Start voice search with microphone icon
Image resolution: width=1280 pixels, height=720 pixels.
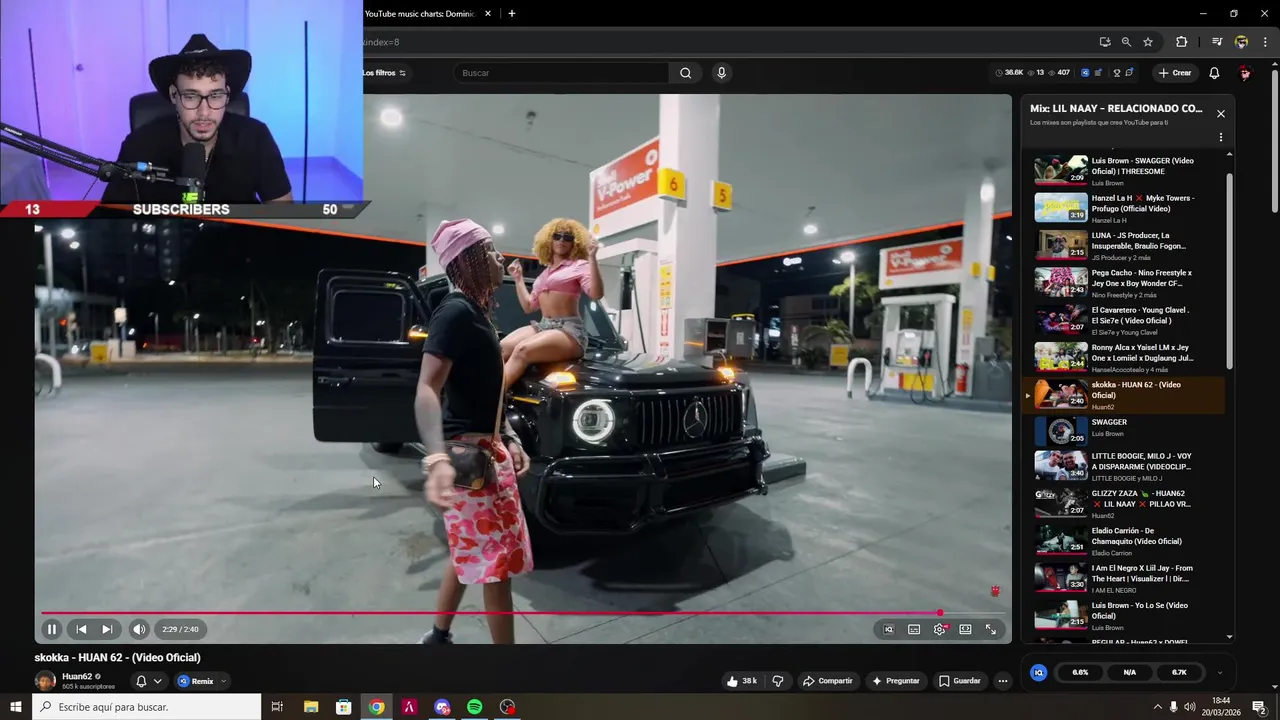(x=721, y=73)
